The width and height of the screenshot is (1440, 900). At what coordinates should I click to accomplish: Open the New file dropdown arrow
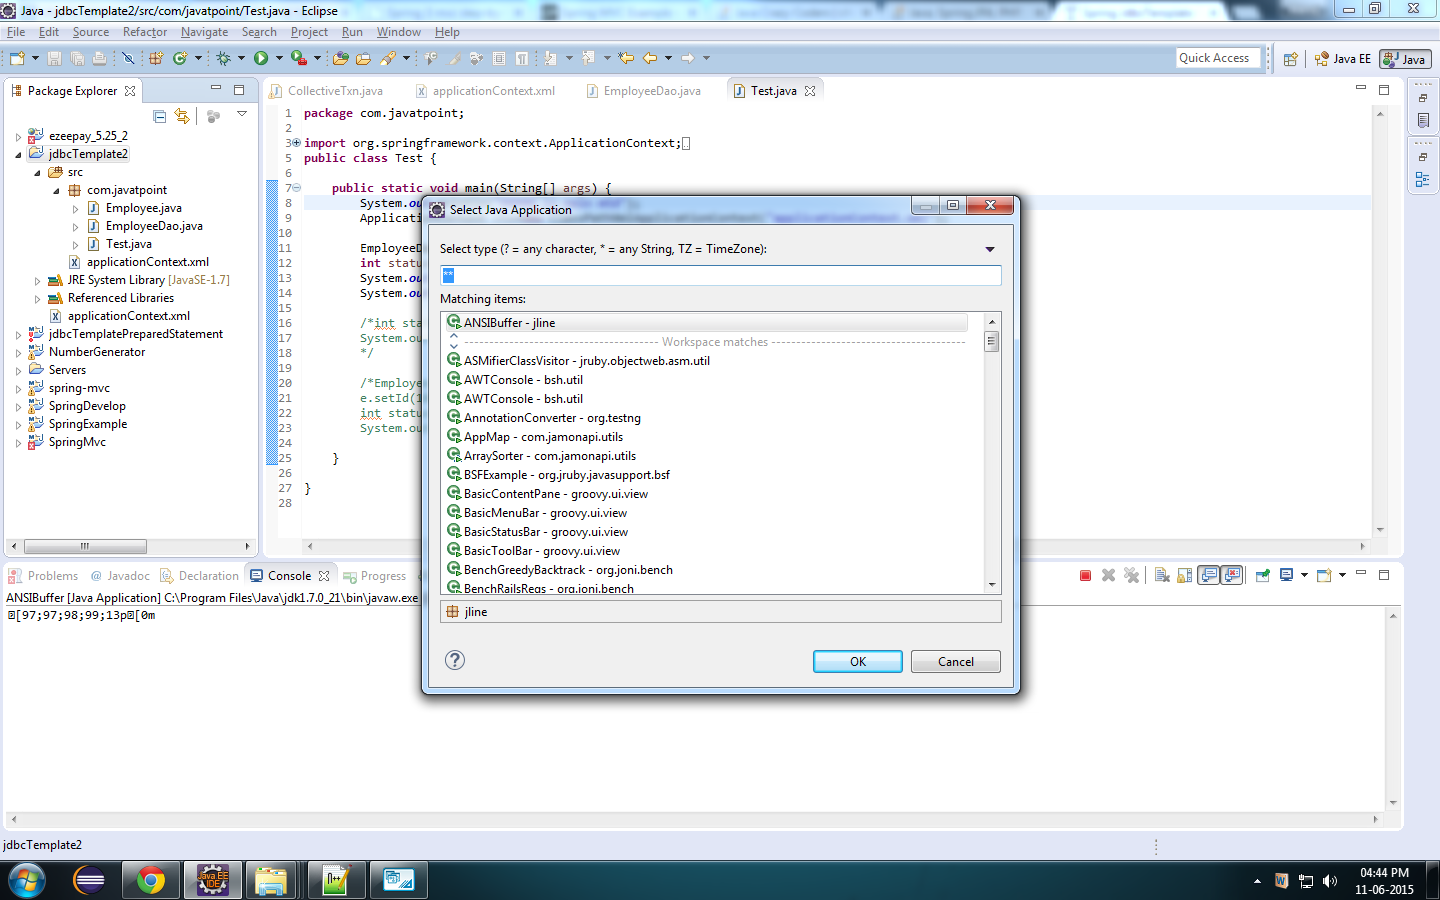coord(35,58)
